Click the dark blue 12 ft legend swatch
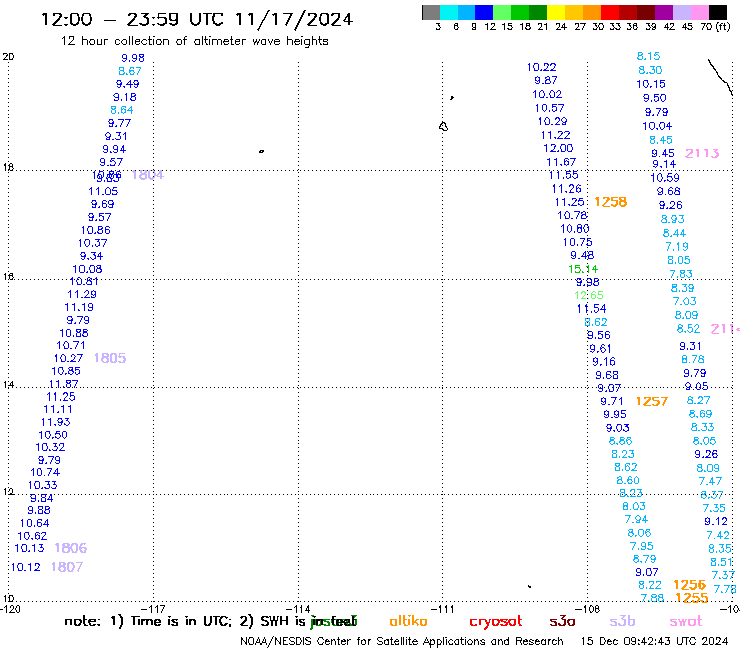Screen dimensions: 740x650 click(x=484, y=12)
